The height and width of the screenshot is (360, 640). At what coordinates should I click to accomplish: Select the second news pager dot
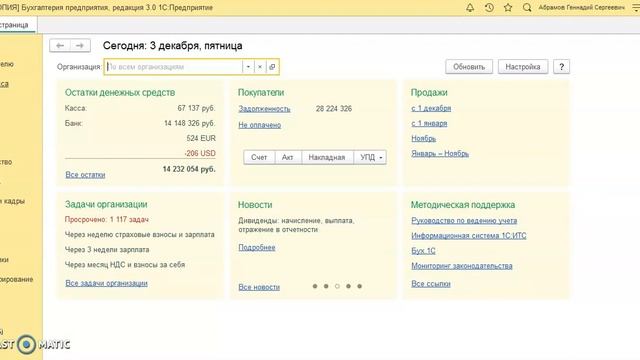coord(326,286)
